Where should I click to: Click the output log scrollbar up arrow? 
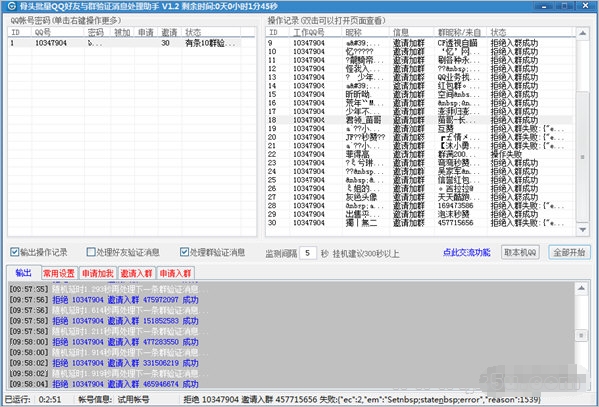[581, 288]
